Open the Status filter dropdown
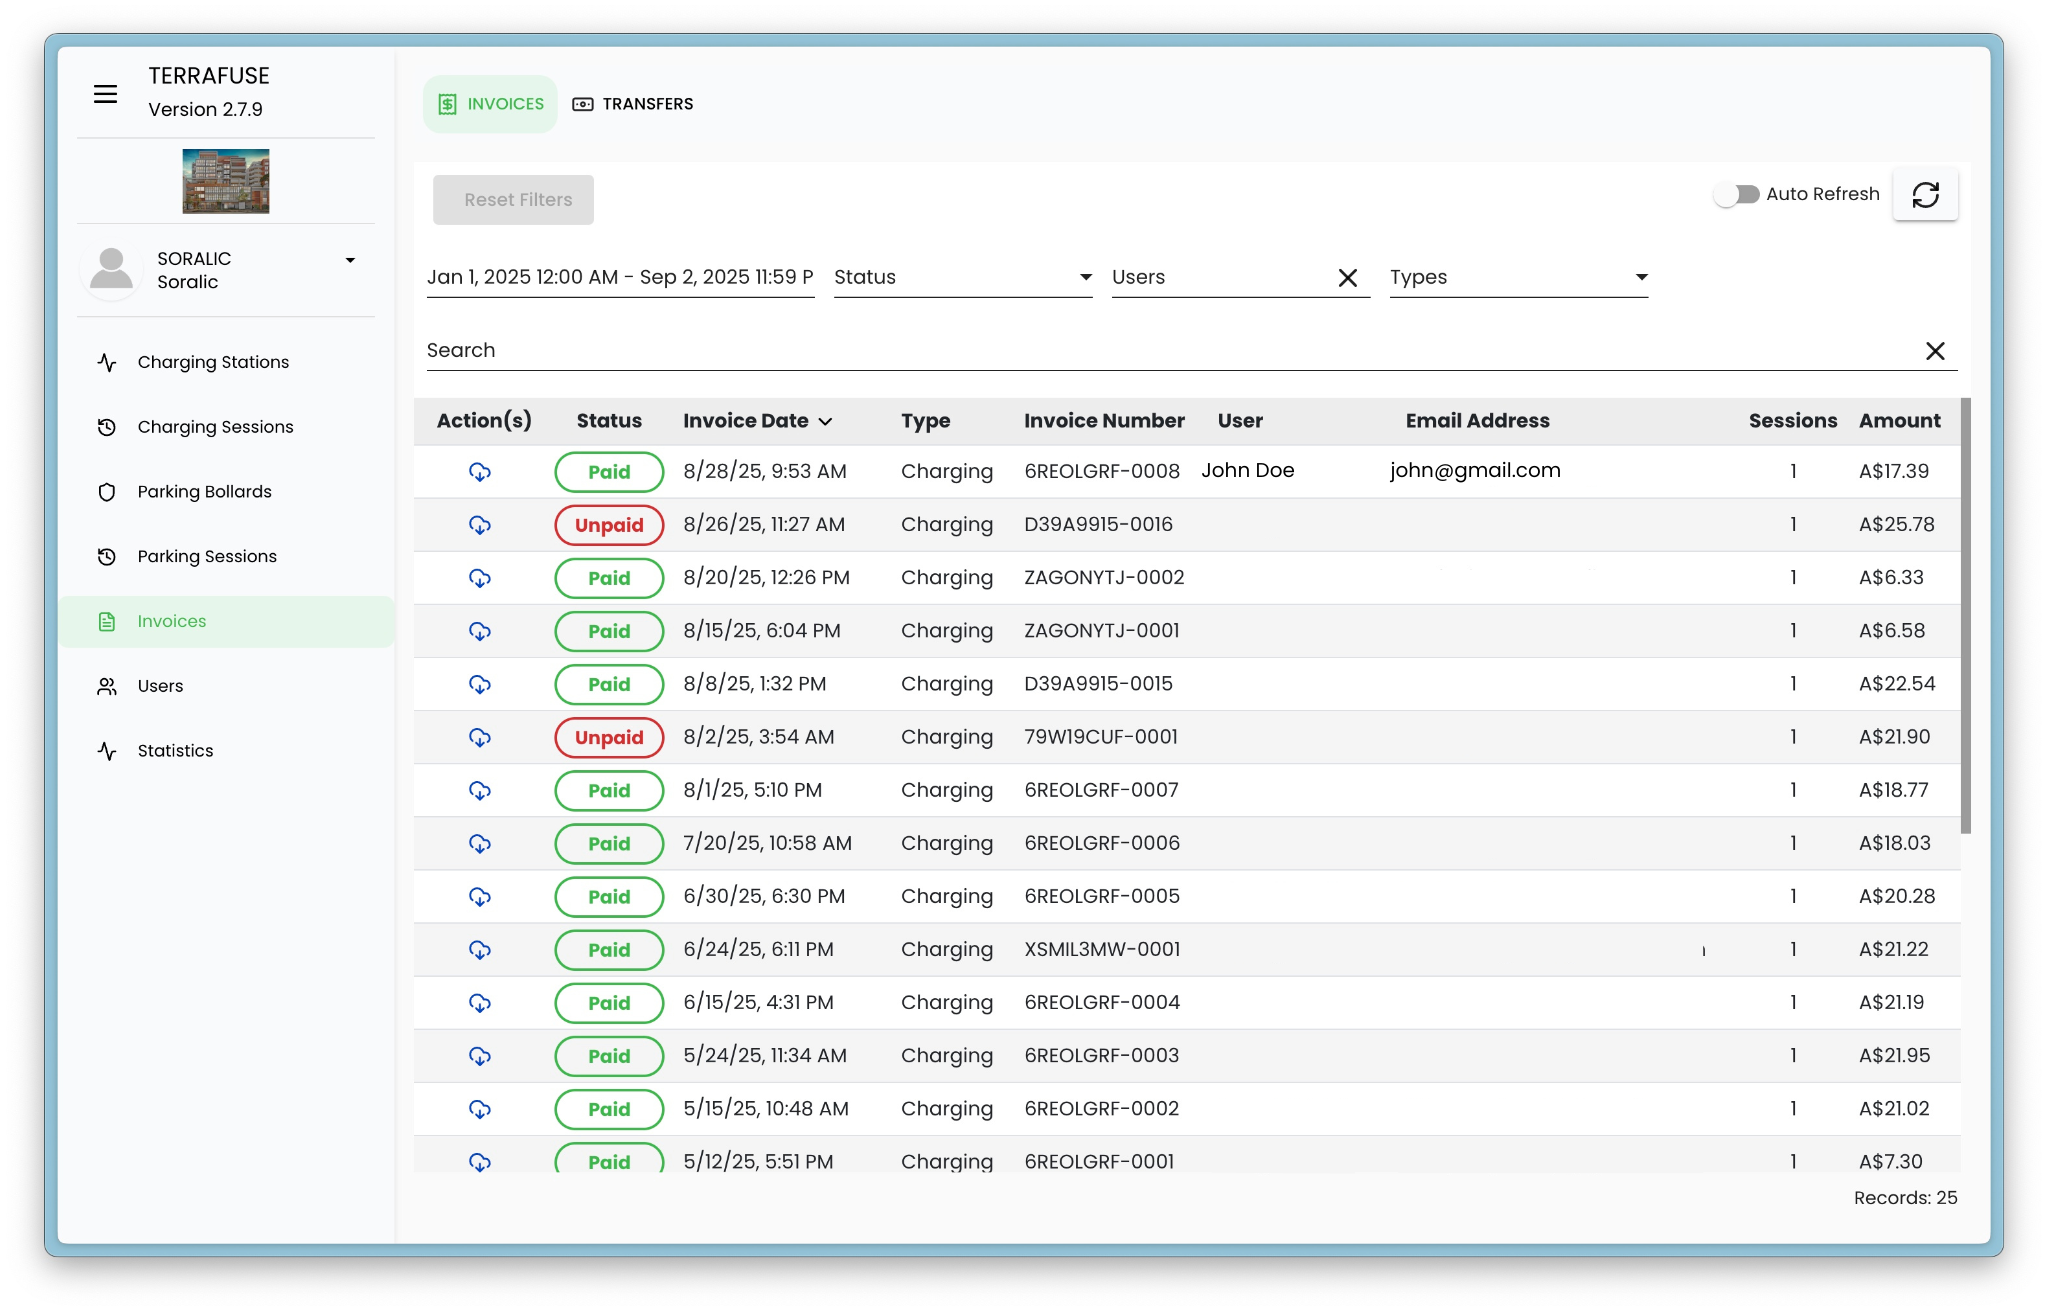The height and width of the screenshot is (1311, 2048). click(962, 278)
